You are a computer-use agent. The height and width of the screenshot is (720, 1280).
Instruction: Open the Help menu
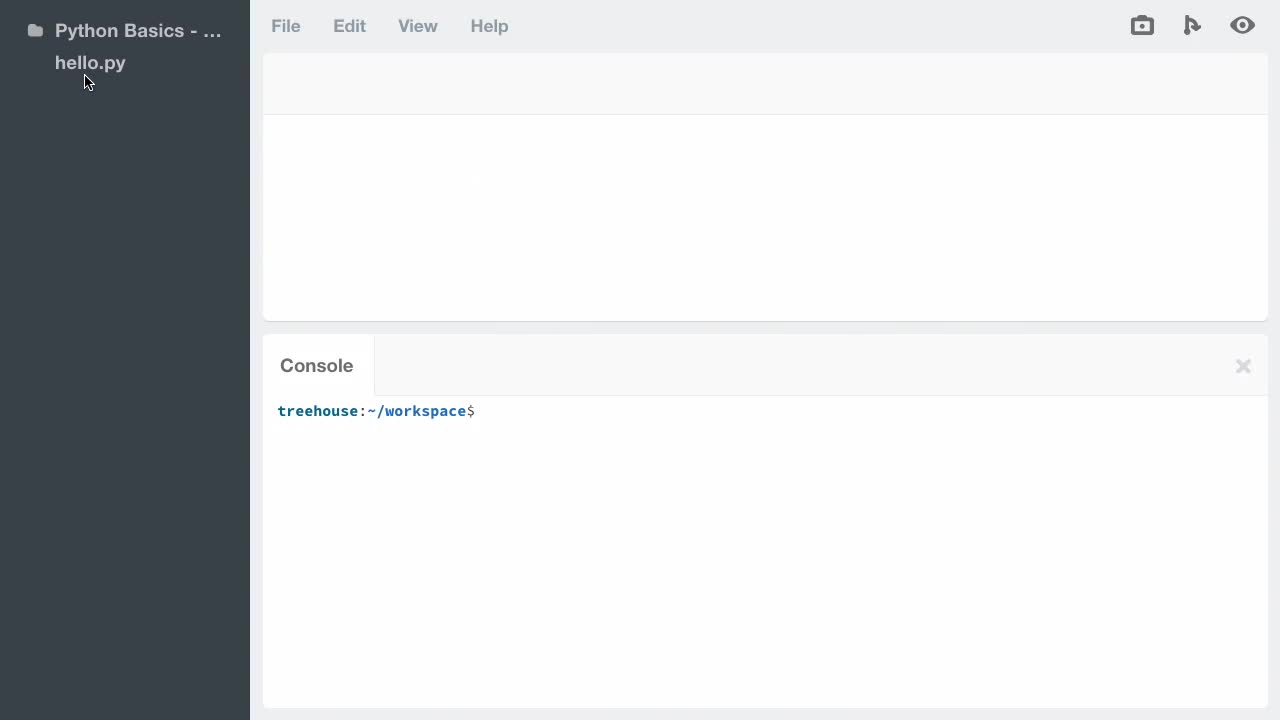click(489, 26)
